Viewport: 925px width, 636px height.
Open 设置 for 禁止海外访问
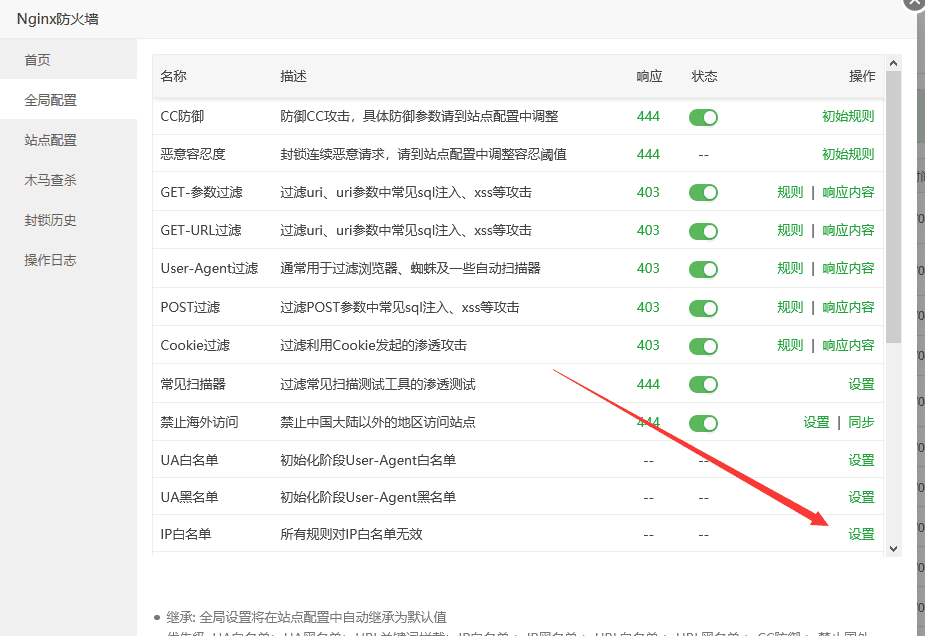816,422
